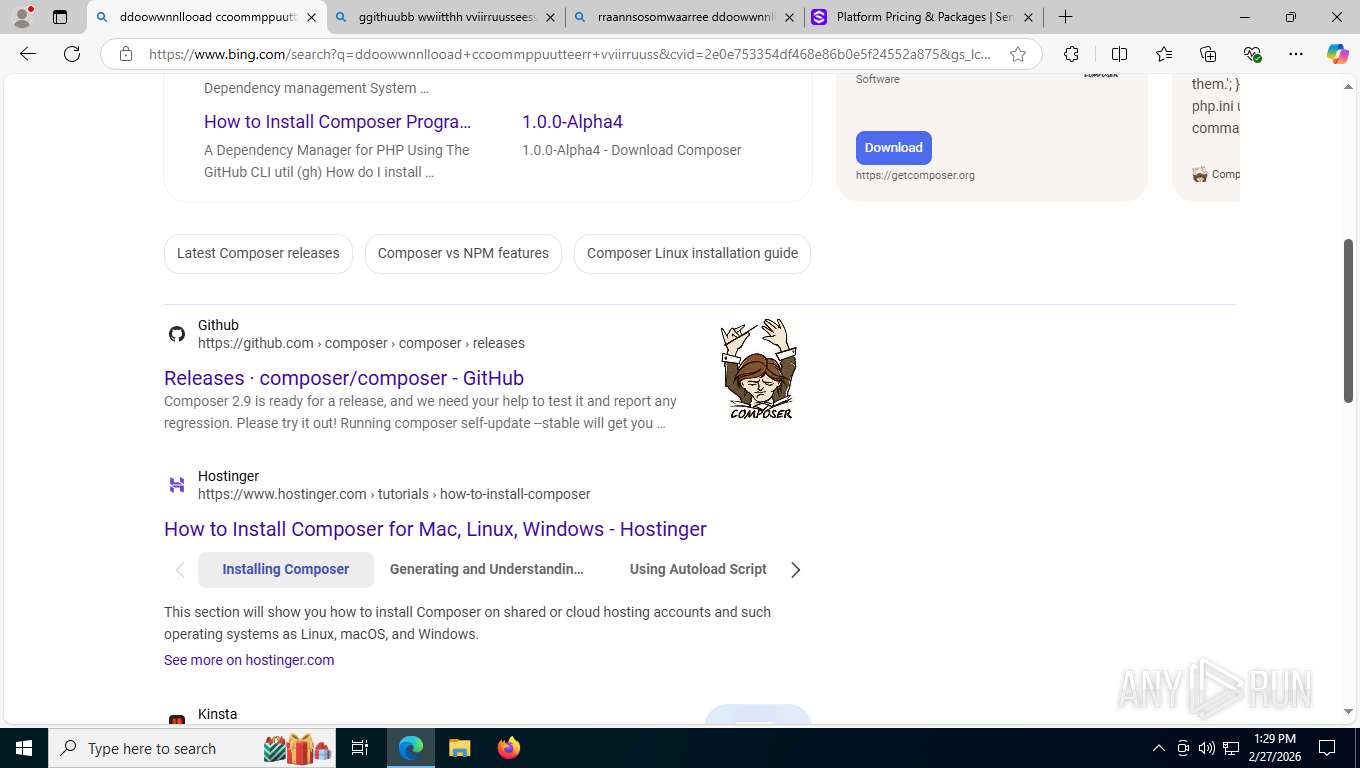View site information lock icon
This screenshot has height=768, width=1360.
[126, 54]
